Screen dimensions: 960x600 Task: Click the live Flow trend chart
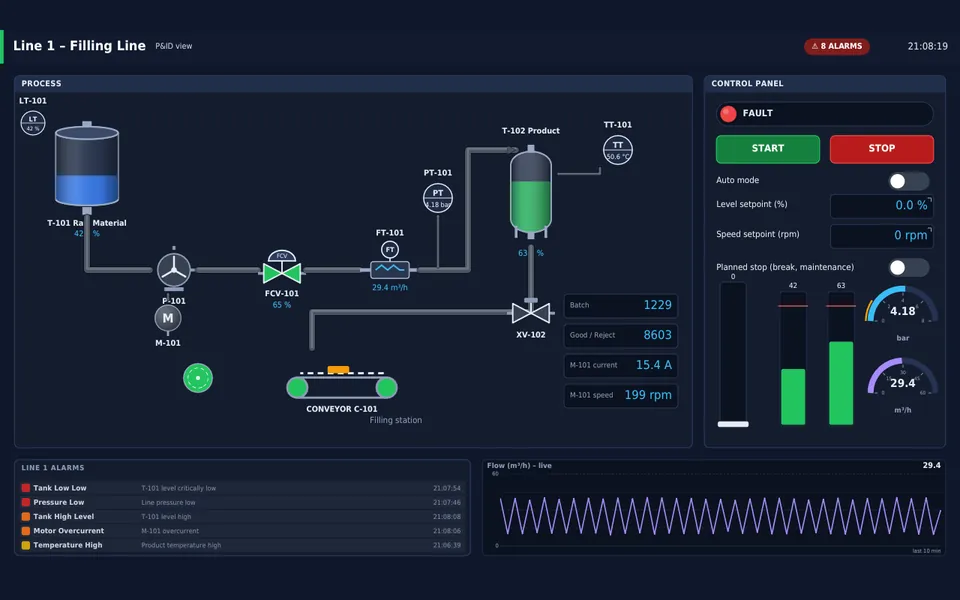(x=714, y=508)
